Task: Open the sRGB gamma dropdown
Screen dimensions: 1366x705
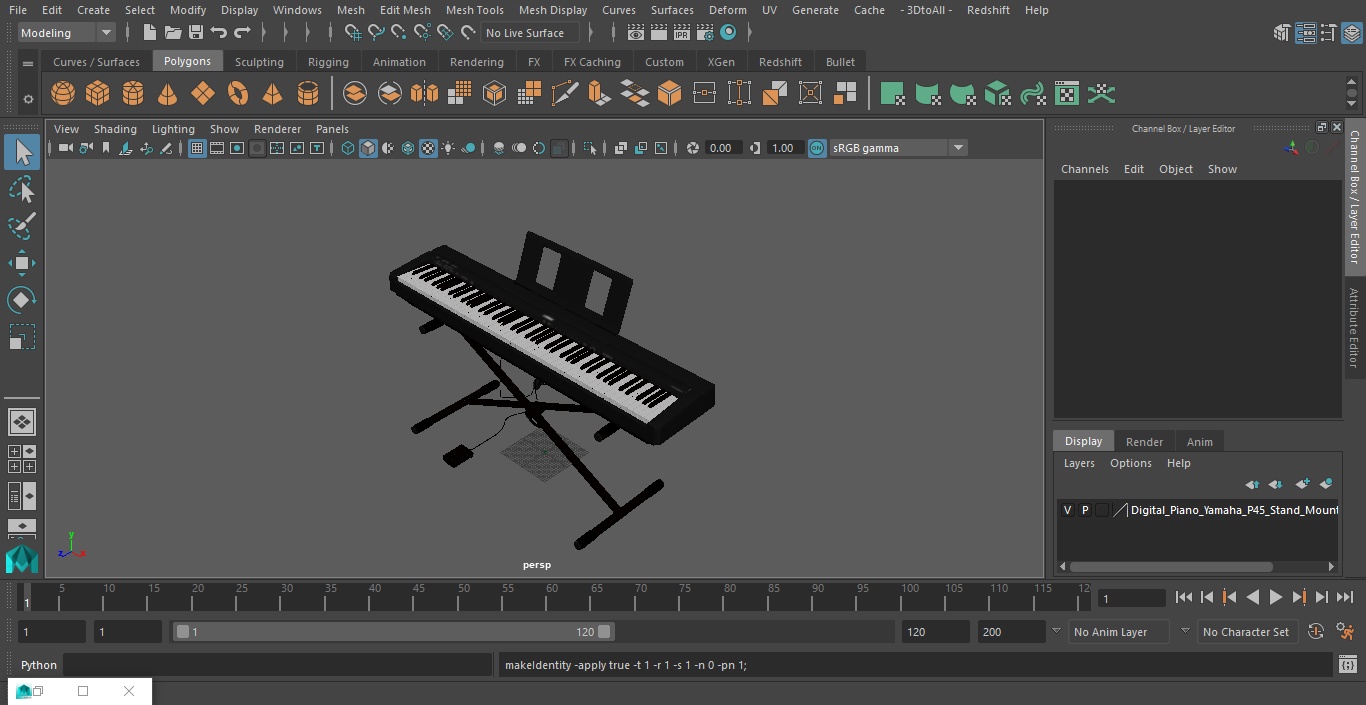Action: pyautogui.click(x=898, y=148)
